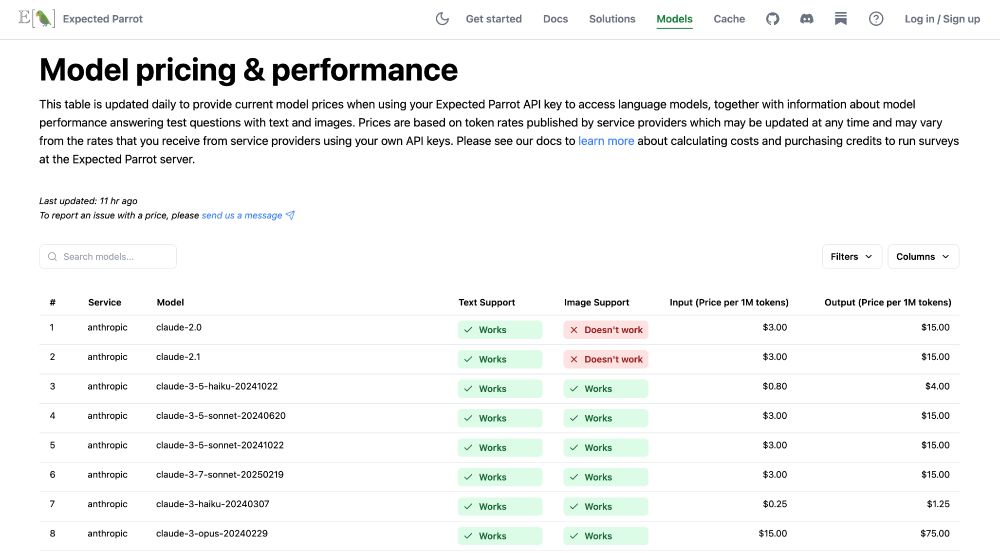Click the # column header
This screenshot has height=553, width=1000.
tap(52, 302)
